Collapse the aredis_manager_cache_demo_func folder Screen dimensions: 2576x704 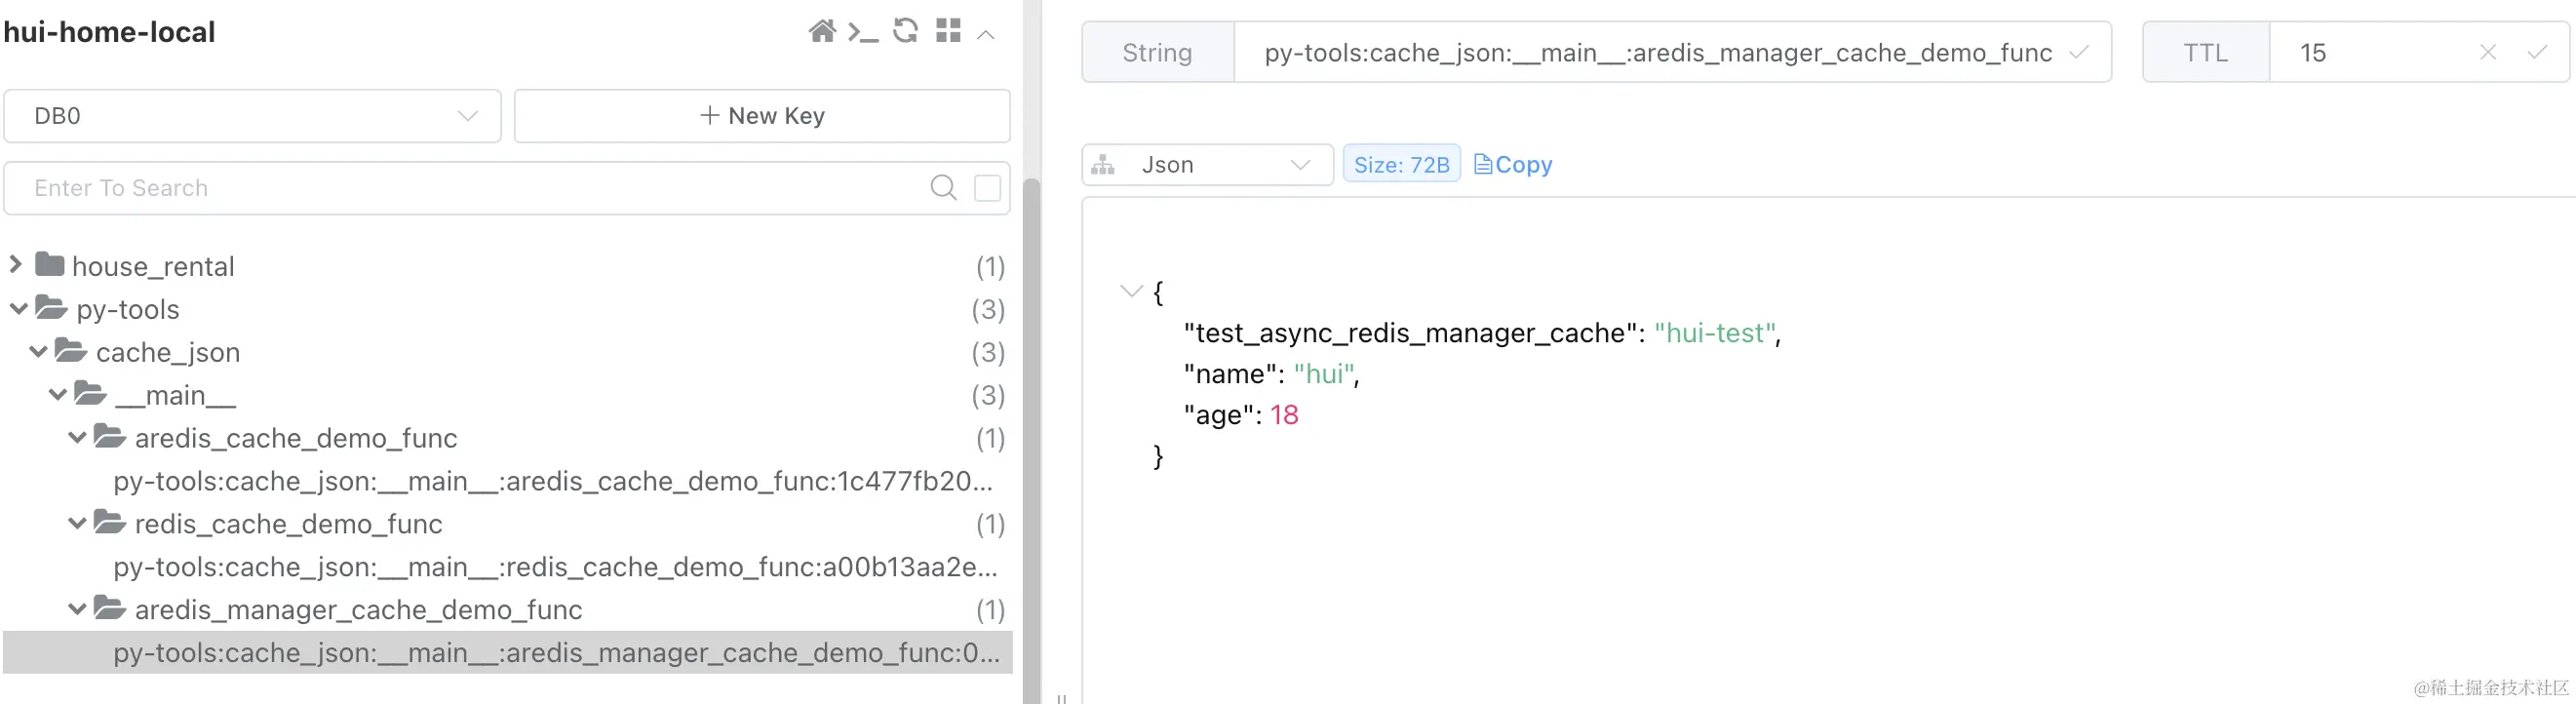pyautogui.click(x=77, y=609)
